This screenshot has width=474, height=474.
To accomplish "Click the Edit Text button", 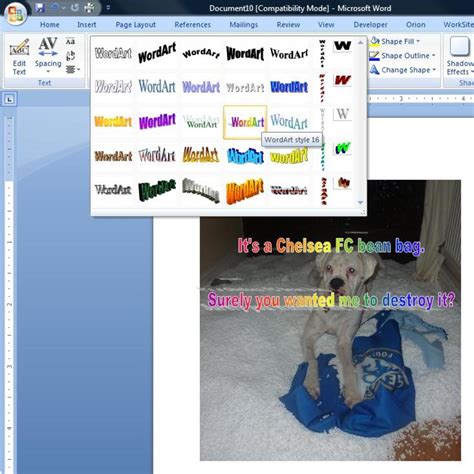I will point(19,57).
